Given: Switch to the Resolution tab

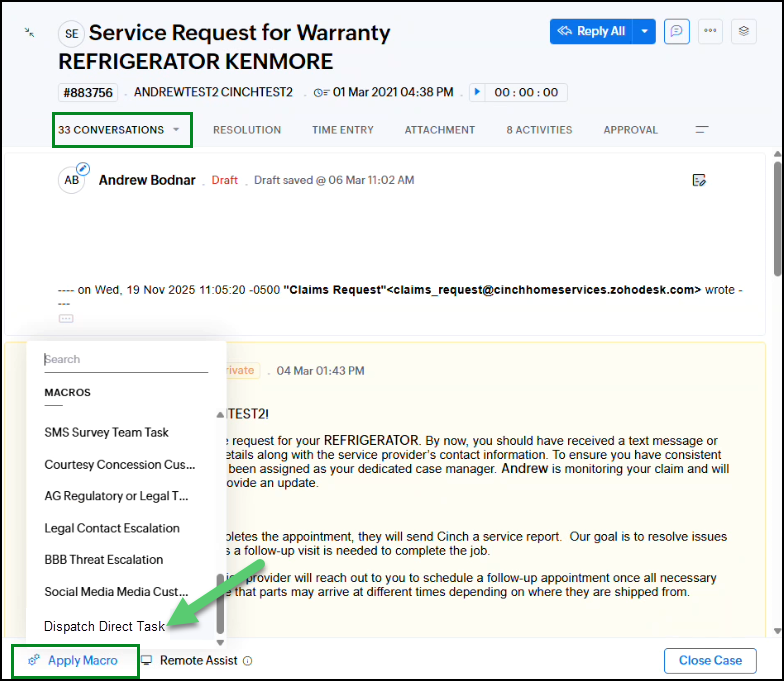Looking at the screenshot, I should tap(247, 130).
